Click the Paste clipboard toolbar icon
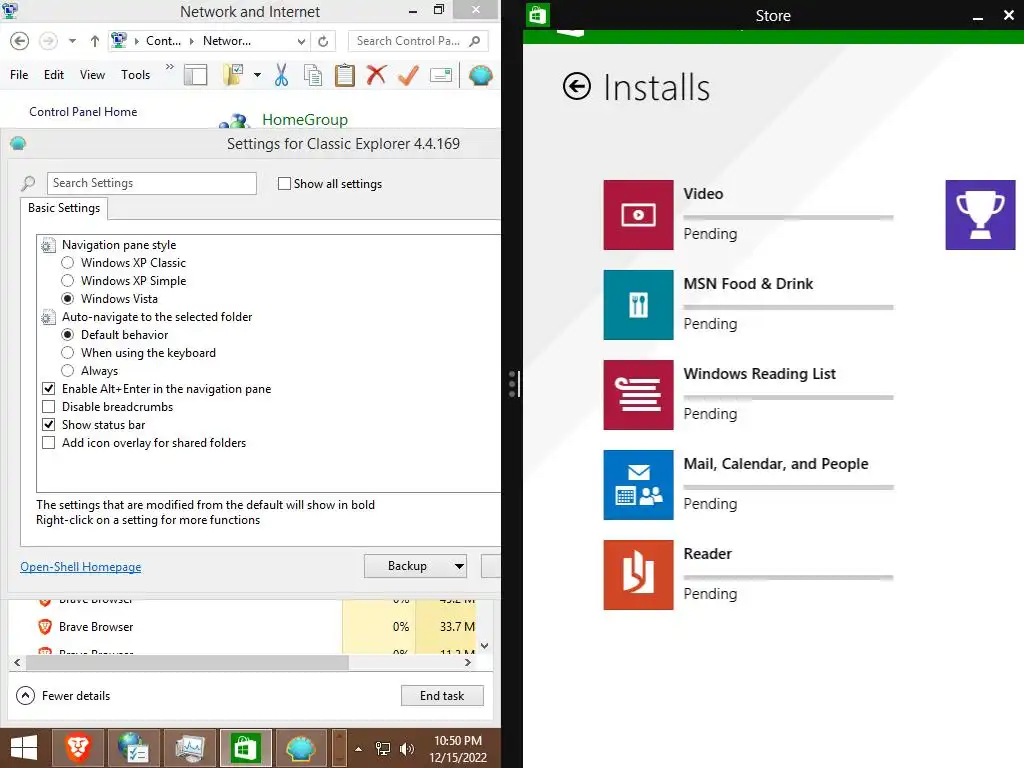Image resolution: width=1024 pixels, height=768 pixels. [345, 75]
